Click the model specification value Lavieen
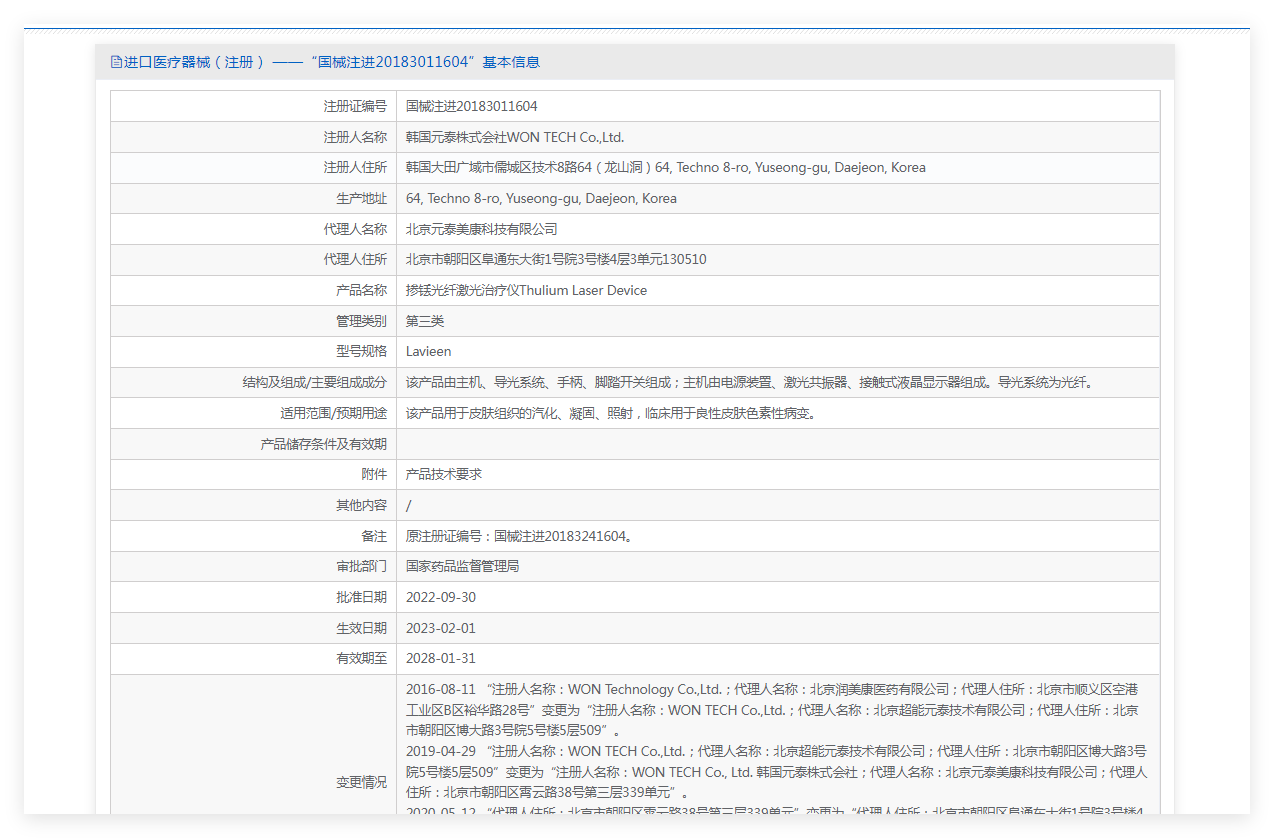 [428, 352]
